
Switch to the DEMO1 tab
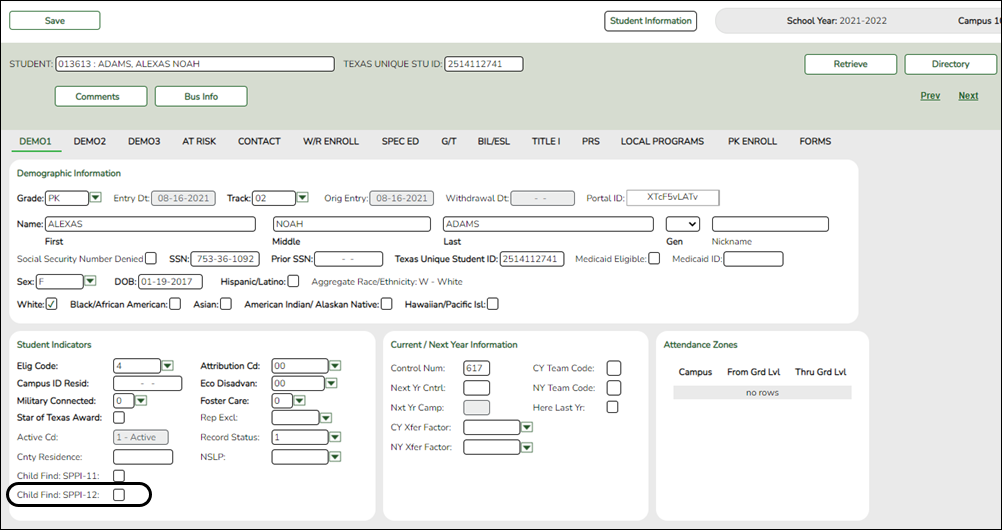(35, 141)
